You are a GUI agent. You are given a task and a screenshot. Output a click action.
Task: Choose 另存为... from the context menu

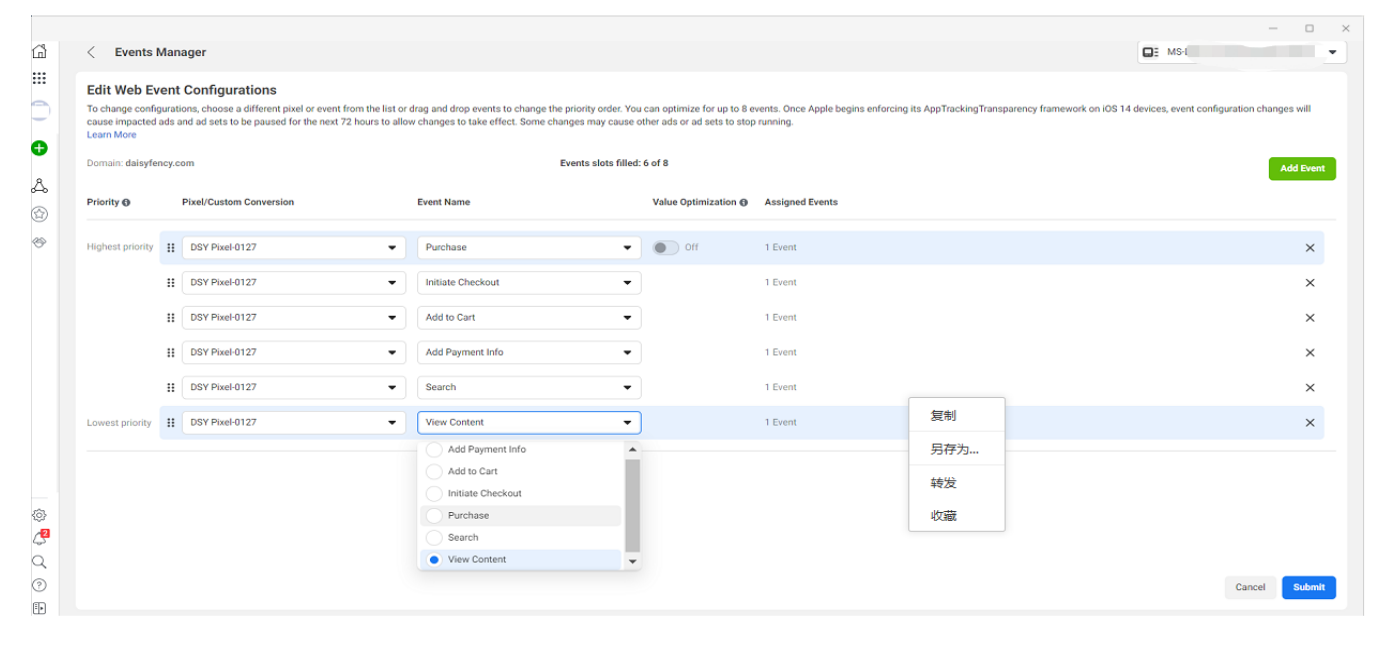tap(954, 449)
